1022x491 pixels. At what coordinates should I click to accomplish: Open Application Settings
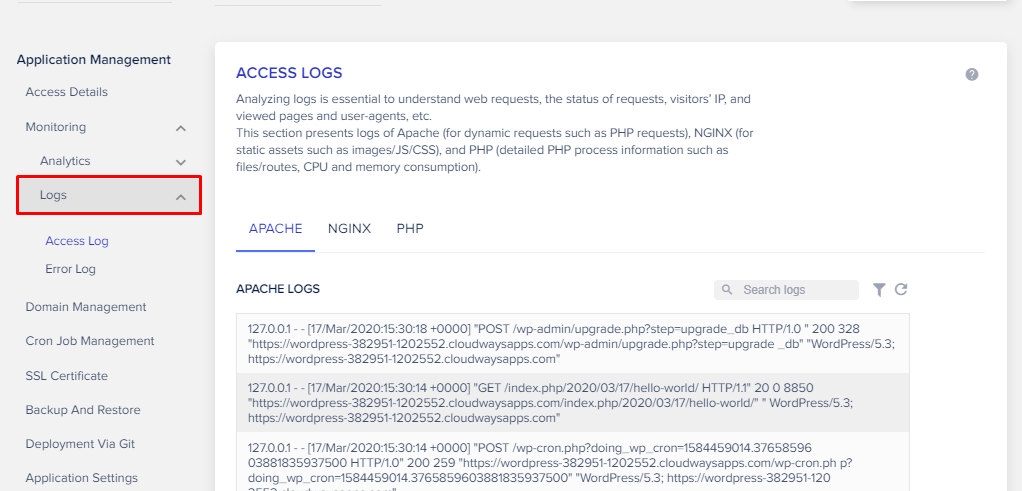tap(82, 478)
